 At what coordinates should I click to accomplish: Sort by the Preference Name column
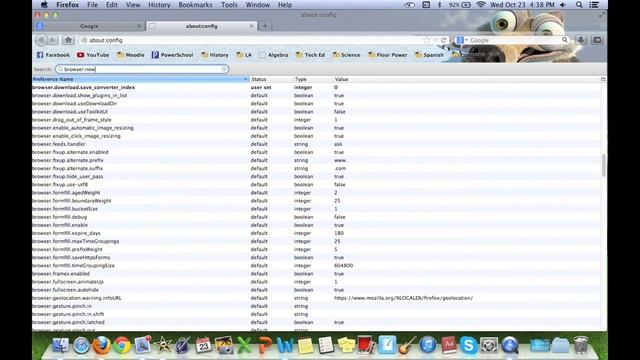click(x=140, y=79)
